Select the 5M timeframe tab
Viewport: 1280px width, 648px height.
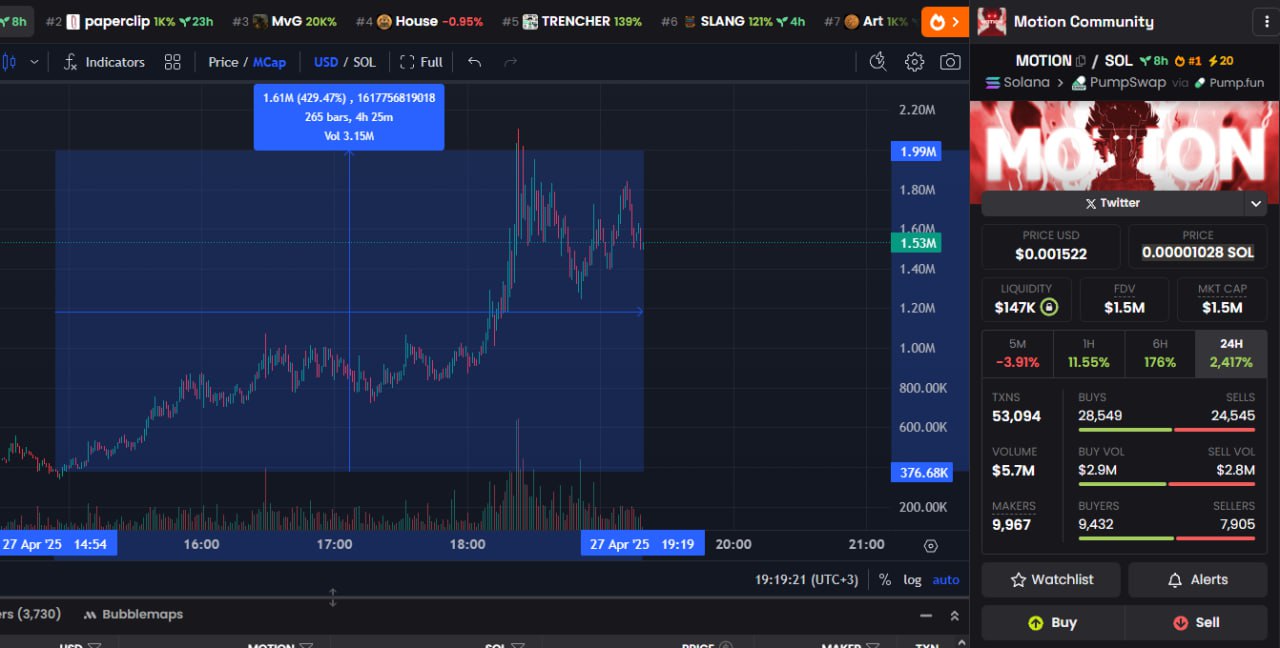click(x=1017, y=353)
